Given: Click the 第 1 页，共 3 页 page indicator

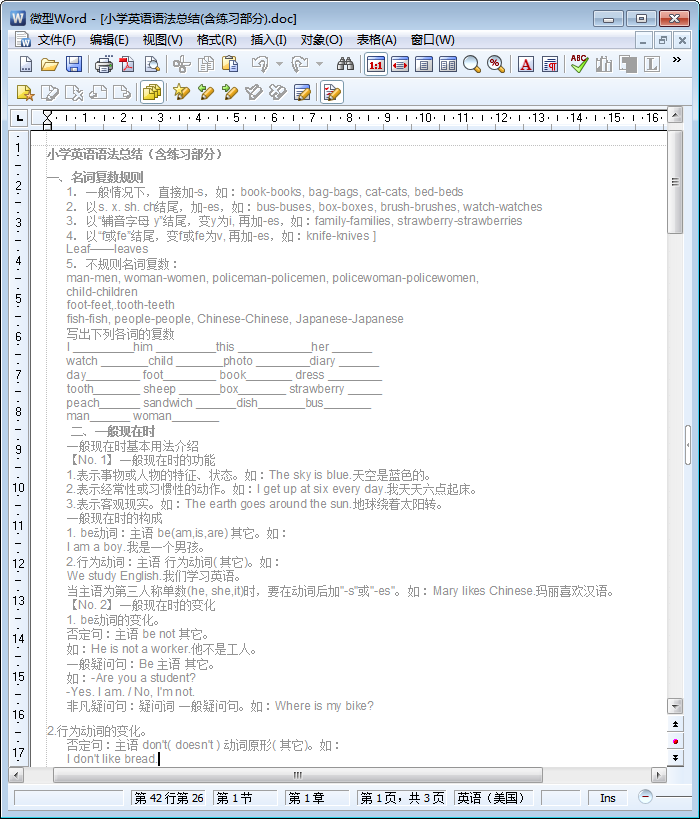Looking at the screenshot, I should click(x=402, y=798).
